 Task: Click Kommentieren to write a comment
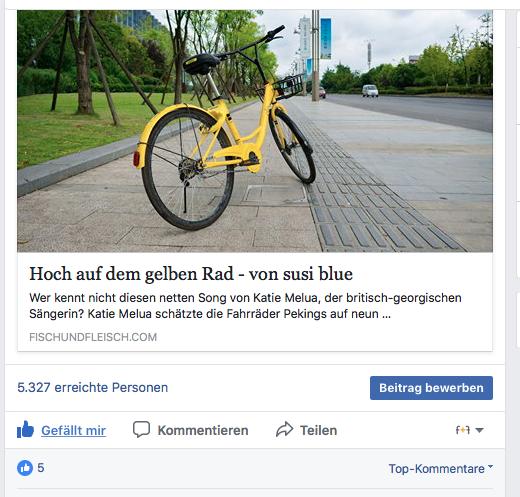tap(203, 430)
